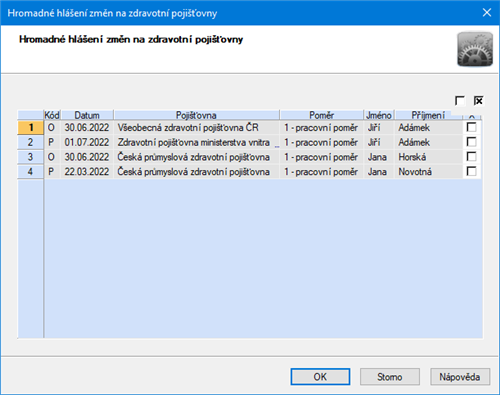Click the Datum column header
Viewport: 500px width, 395px height.
[87, 115]
